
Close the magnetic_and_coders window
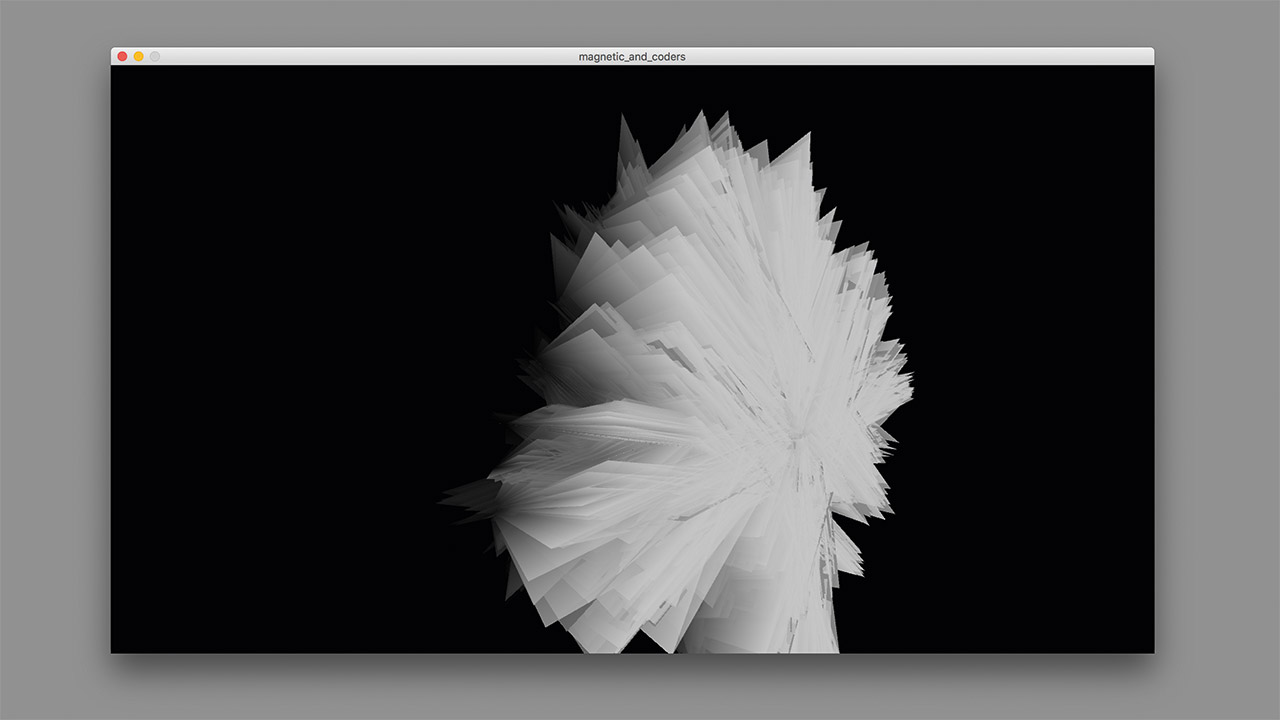pos(122,56)
